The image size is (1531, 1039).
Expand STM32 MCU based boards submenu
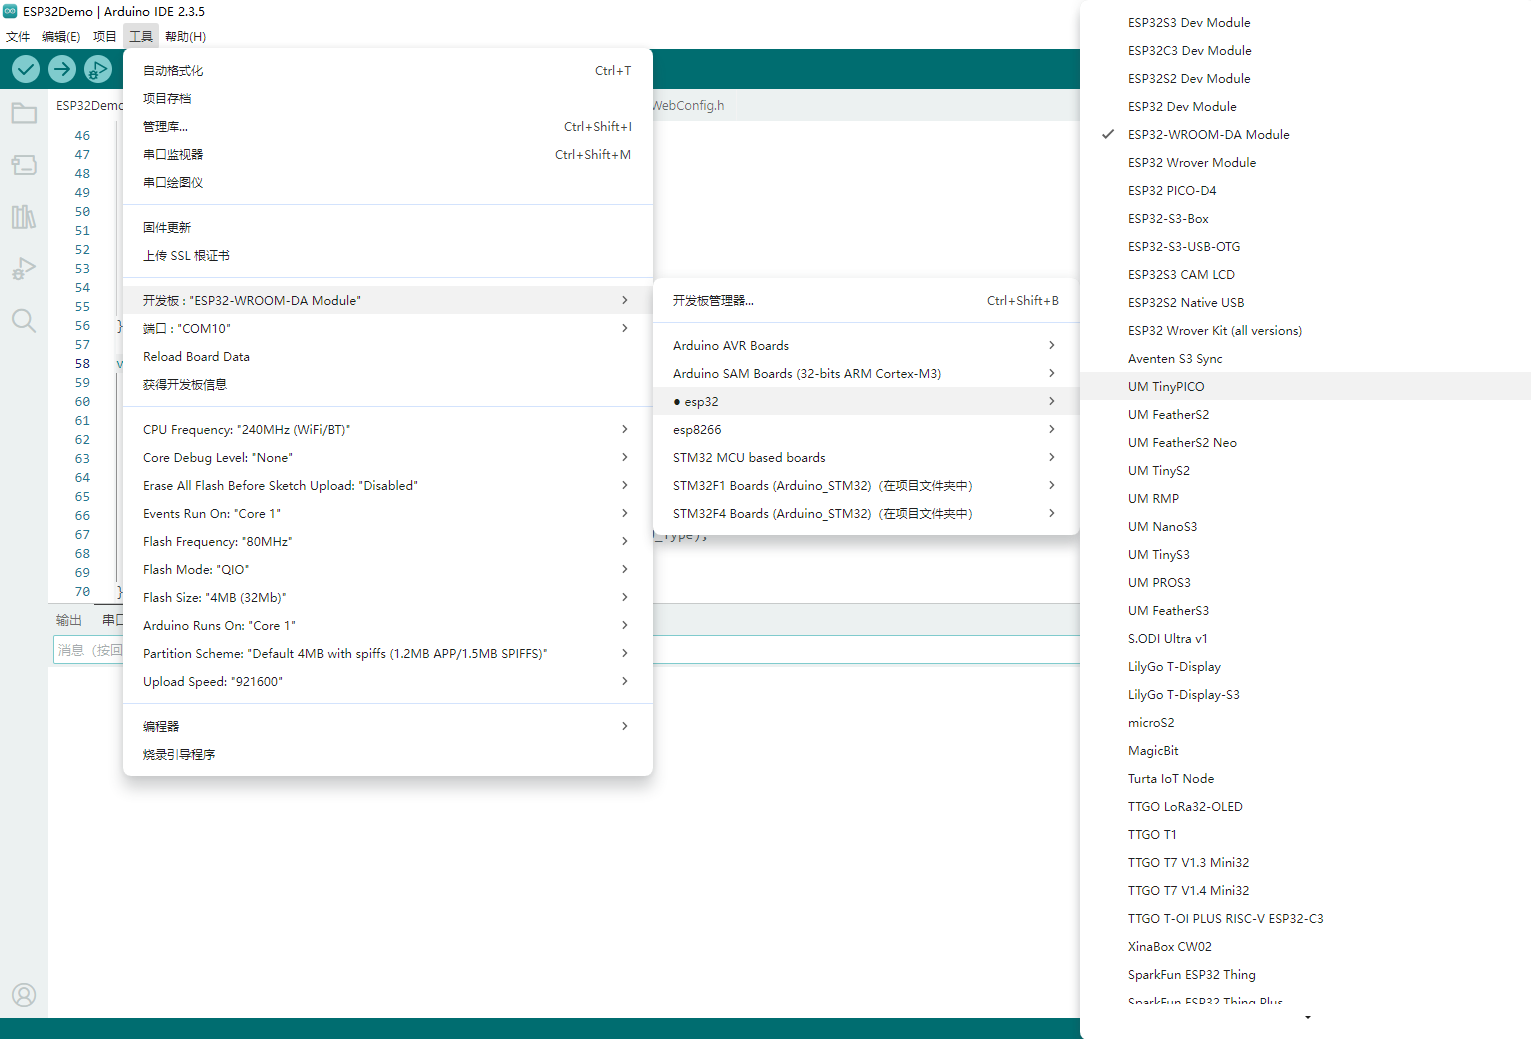tap(866, 457)
